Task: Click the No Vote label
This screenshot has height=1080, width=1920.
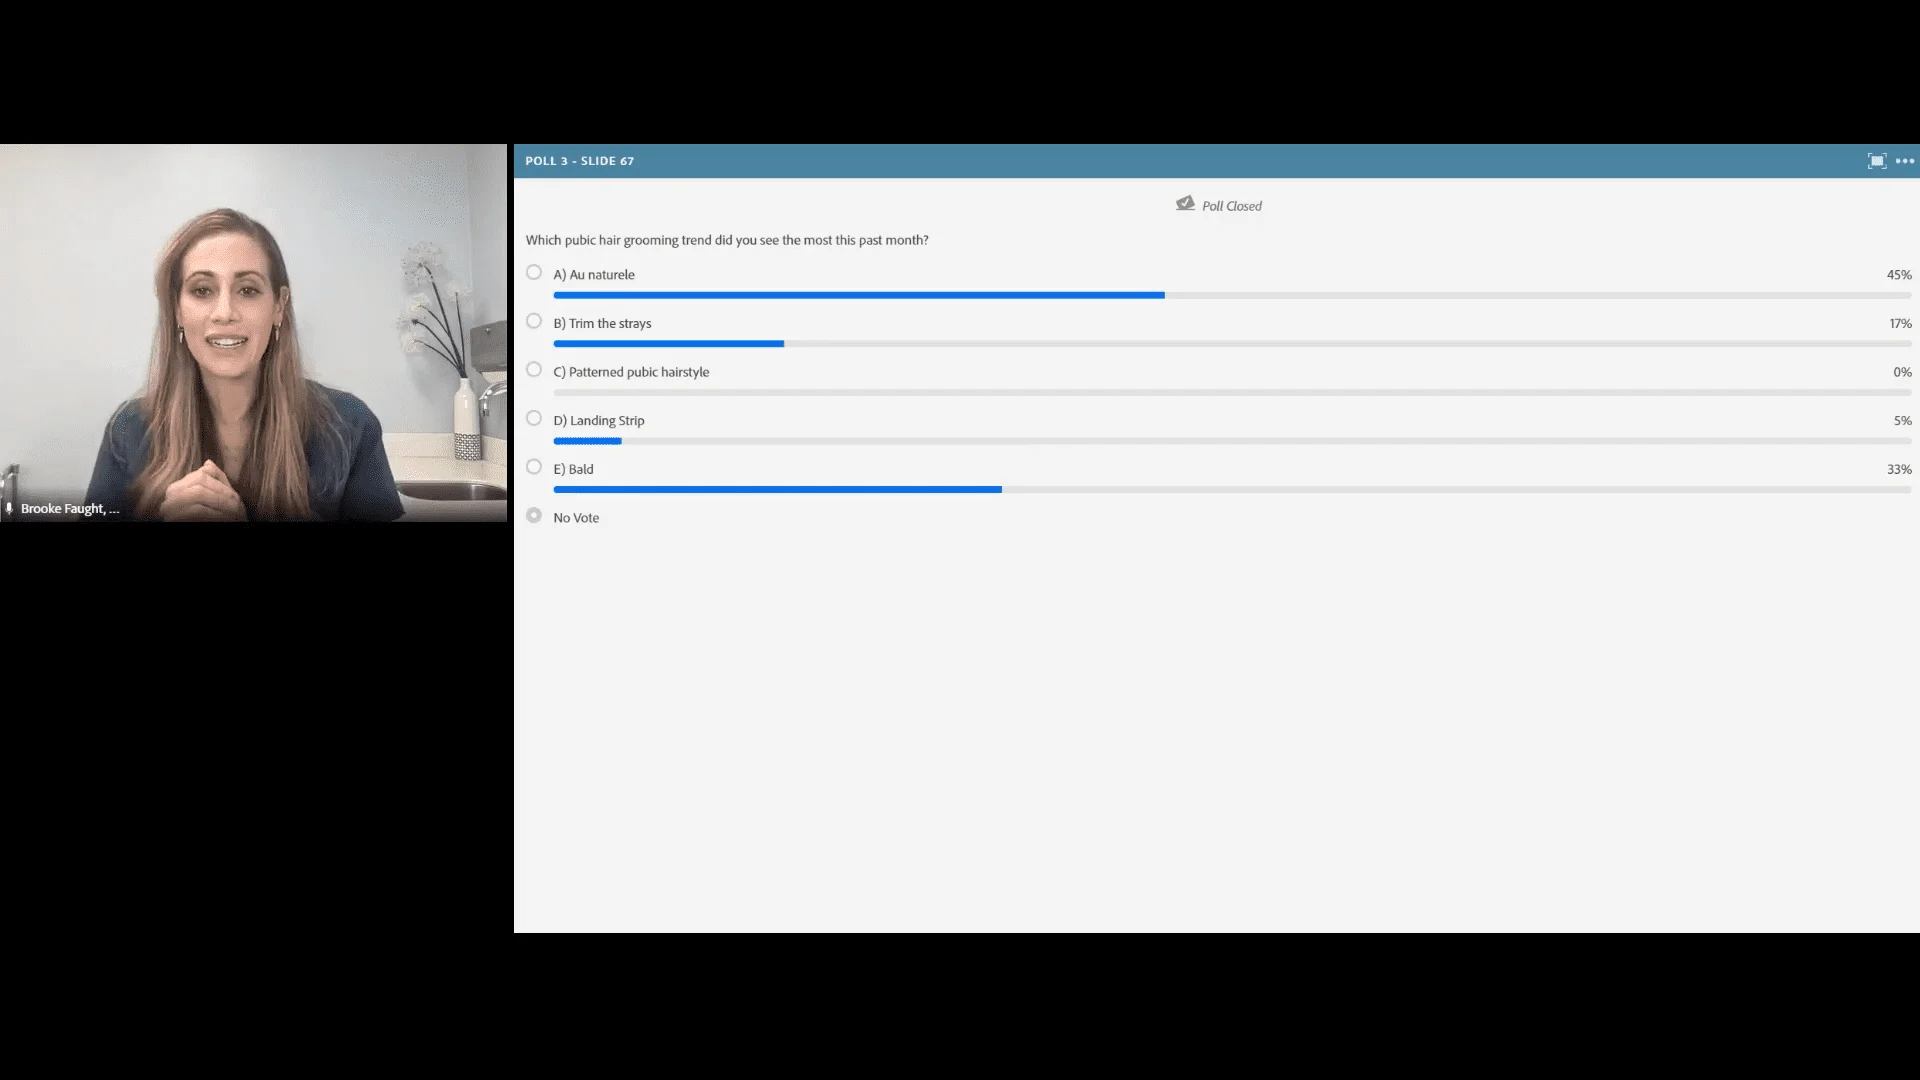Action: point(576,518)
